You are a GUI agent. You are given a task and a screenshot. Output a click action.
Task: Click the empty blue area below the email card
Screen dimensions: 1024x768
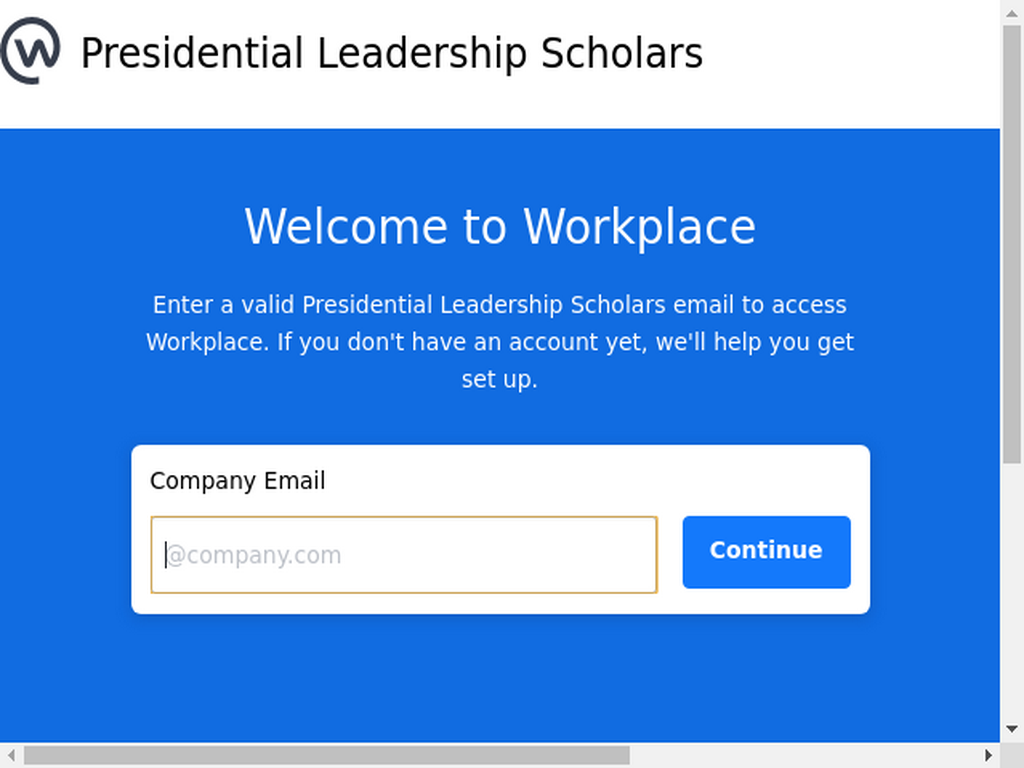coord(500,679)
